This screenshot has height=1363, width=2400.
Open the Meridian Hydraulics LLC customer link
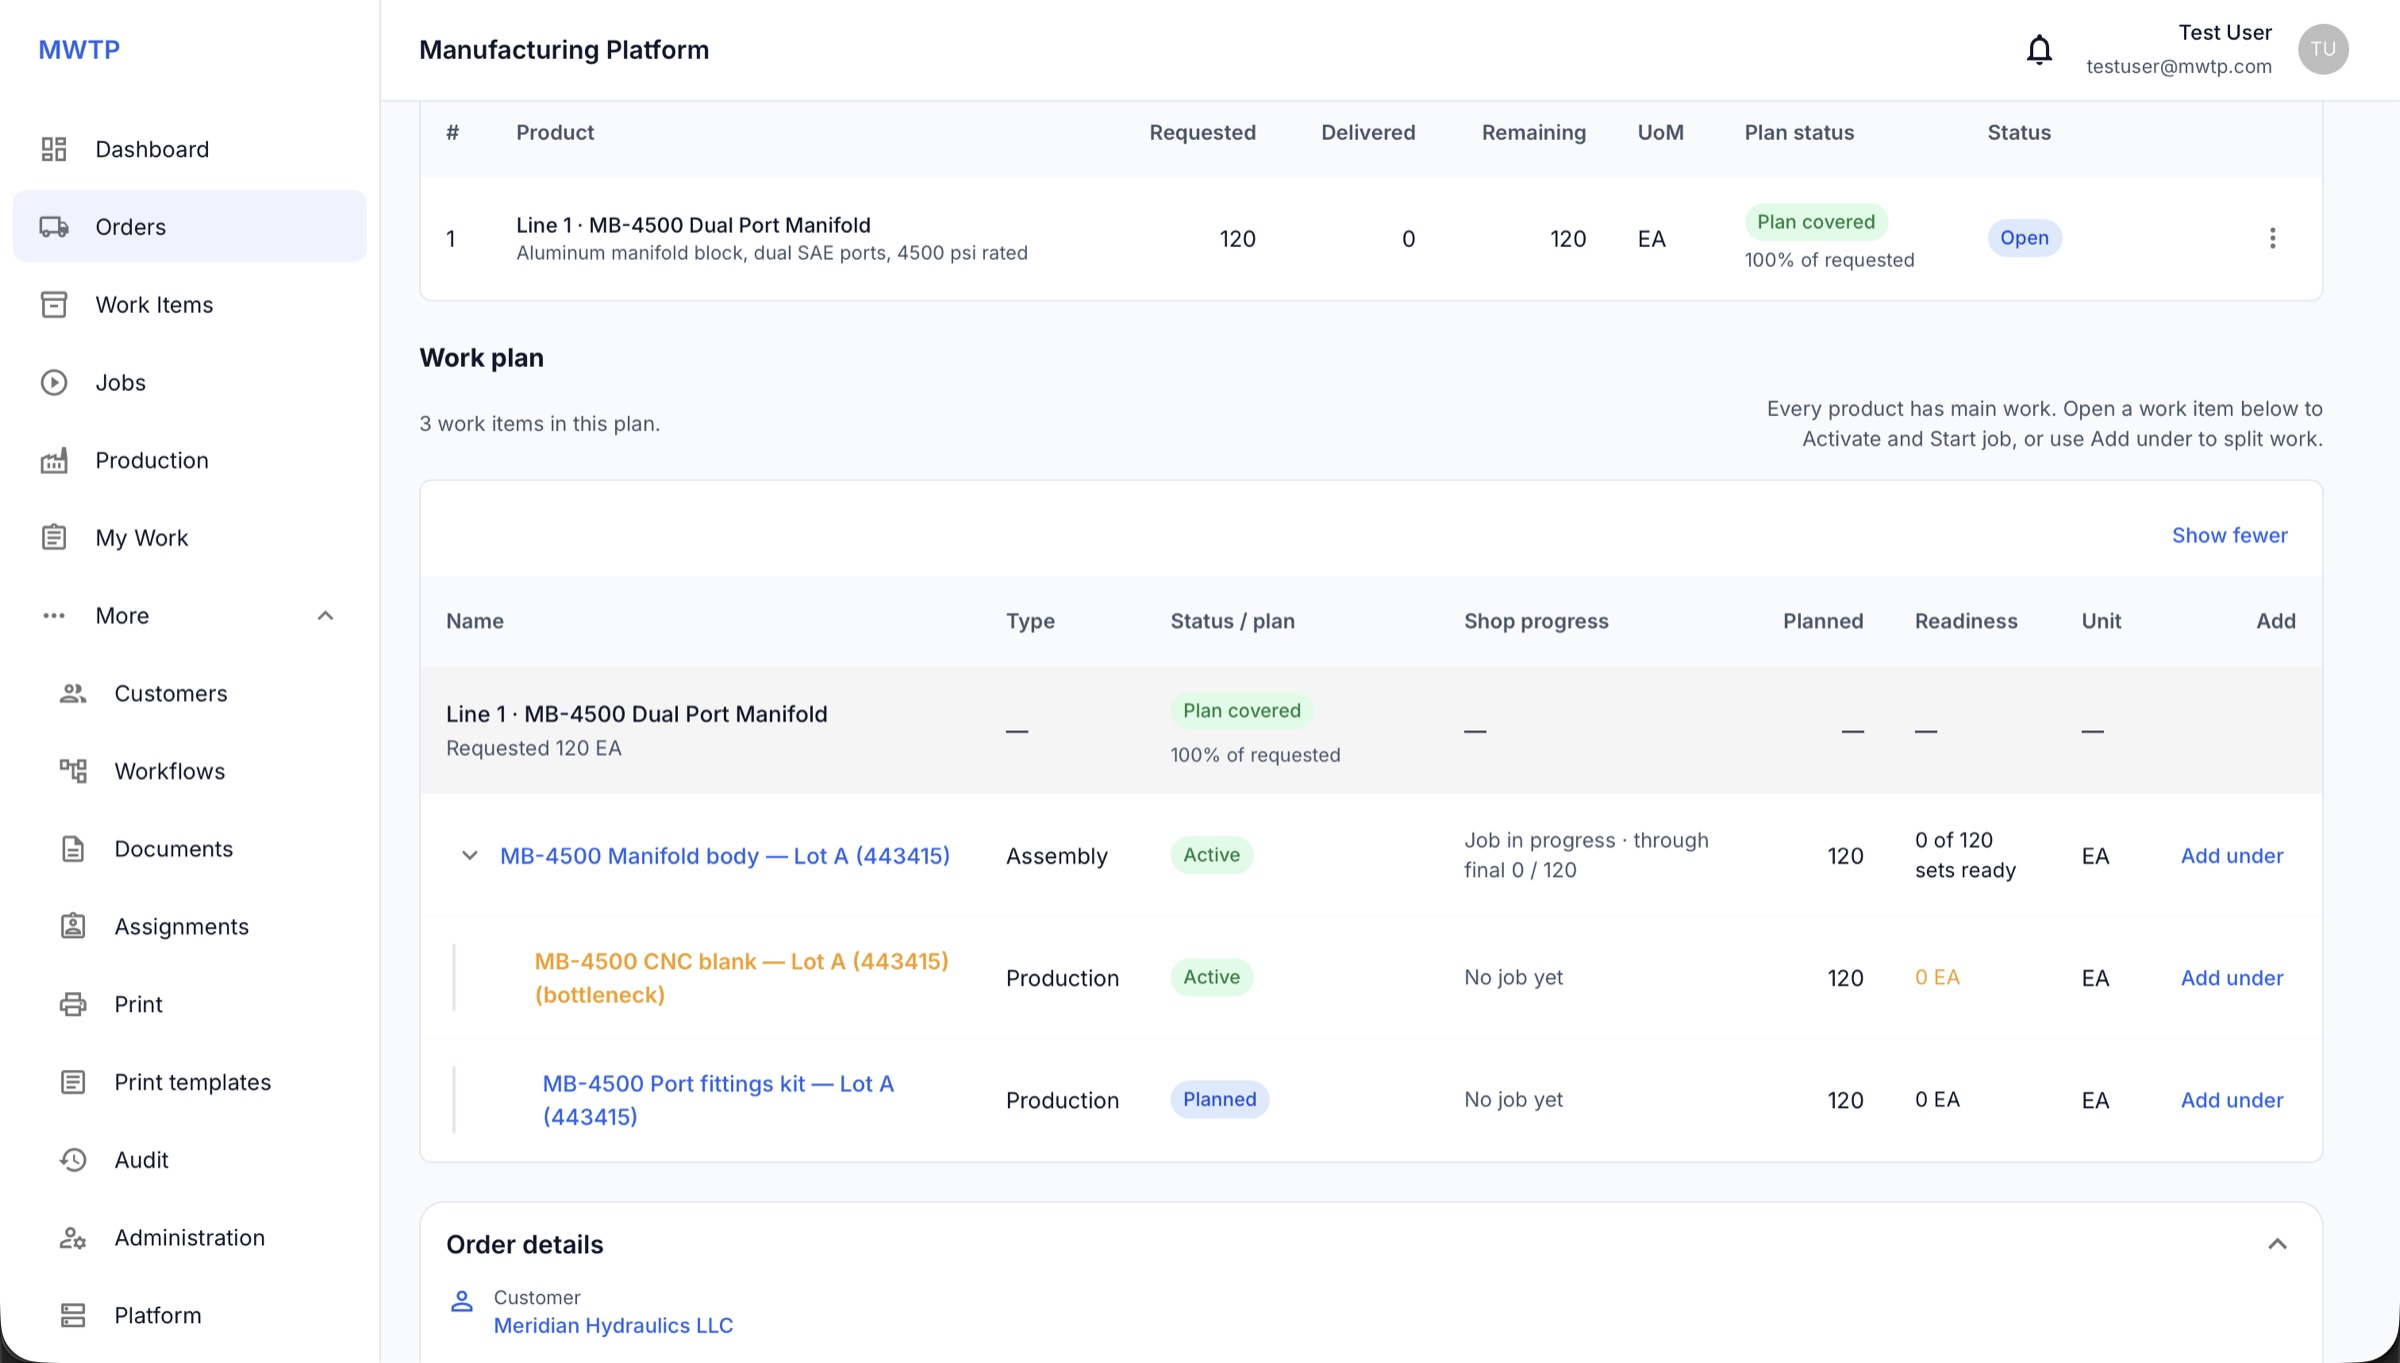point(613,1326)
